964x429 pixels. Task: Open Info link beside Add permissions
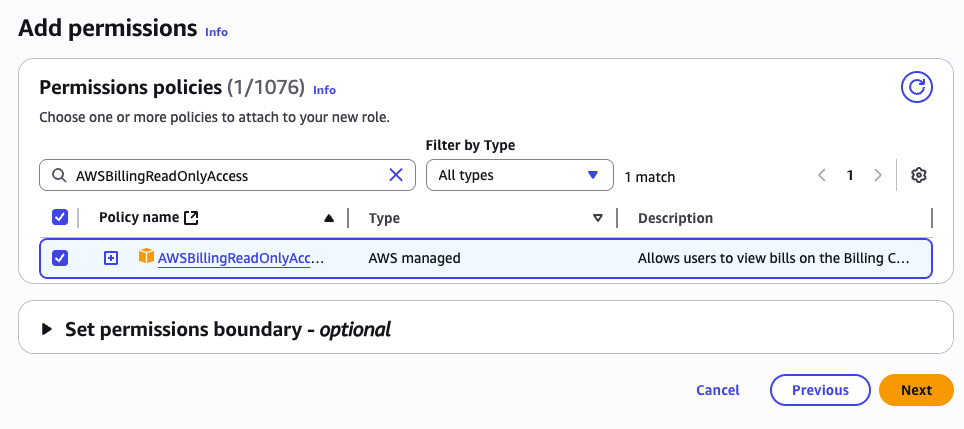[x=216, y=32]
